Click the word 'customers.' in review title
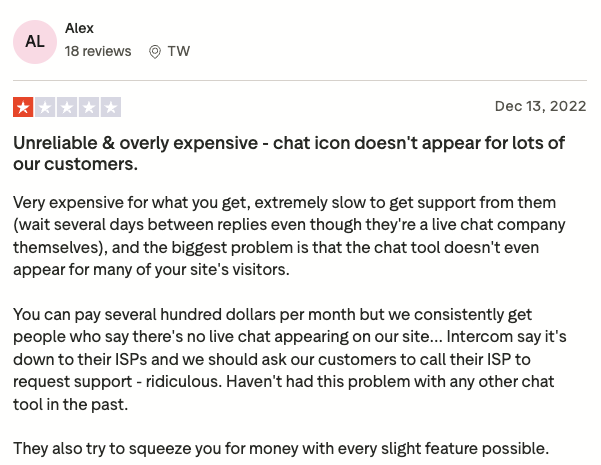The width and height of the screenshot is (601, 465). pyautogui.click(x=91, y=164)
